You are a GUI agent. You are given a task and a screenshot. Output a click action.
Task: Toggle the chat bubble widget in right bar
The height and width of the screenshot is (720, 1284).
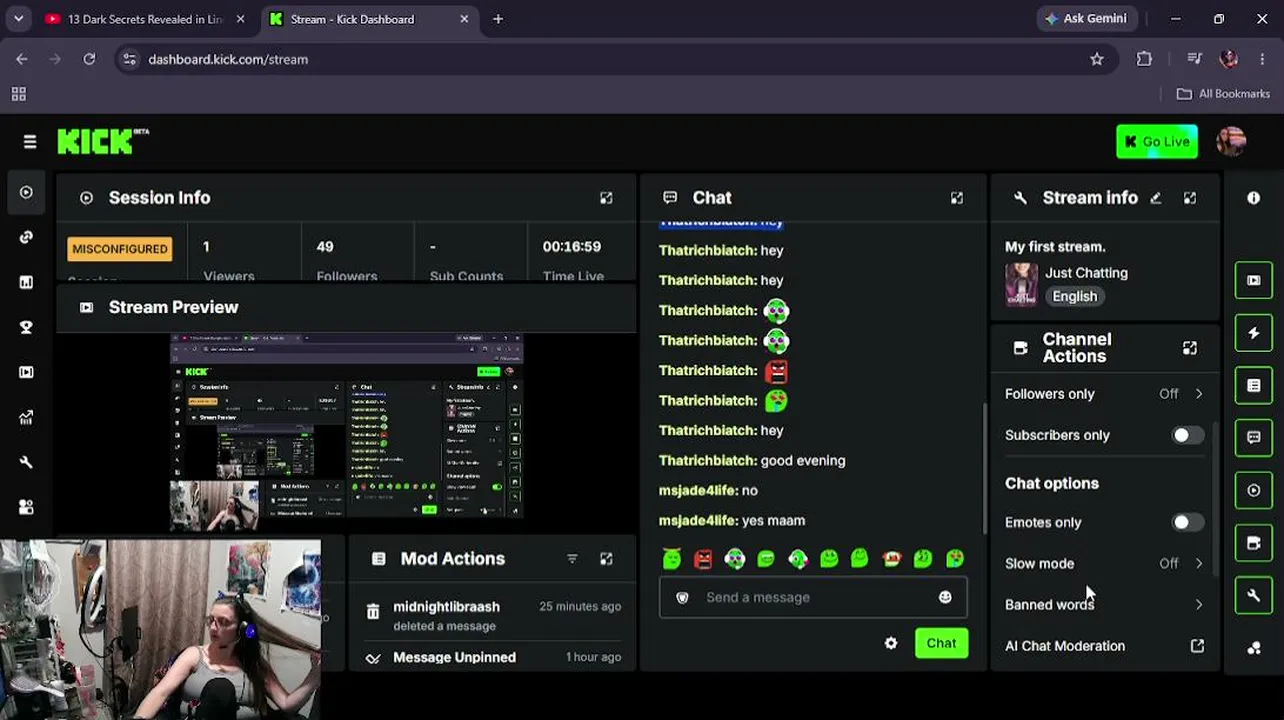[x=1254, y=438]
